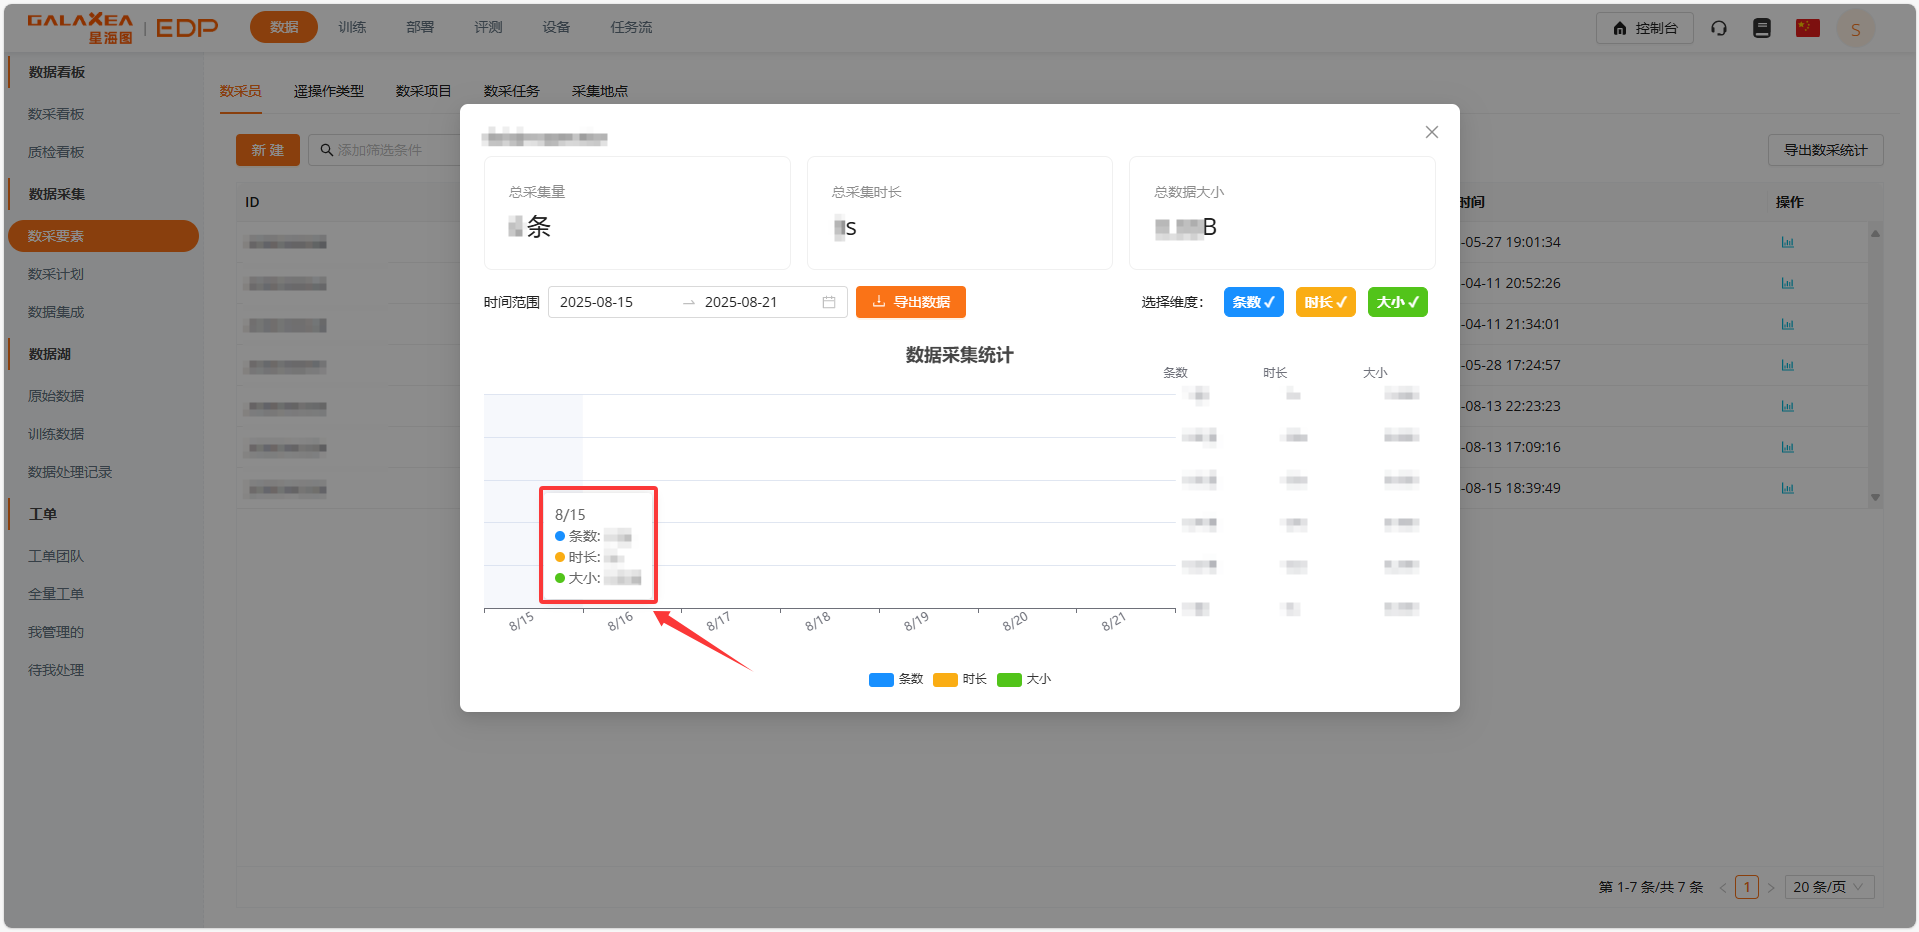Screen dimensions: 1919x932
Task: Open the bar-chart statistics icon on first row
Action: tap(1788, 242)
